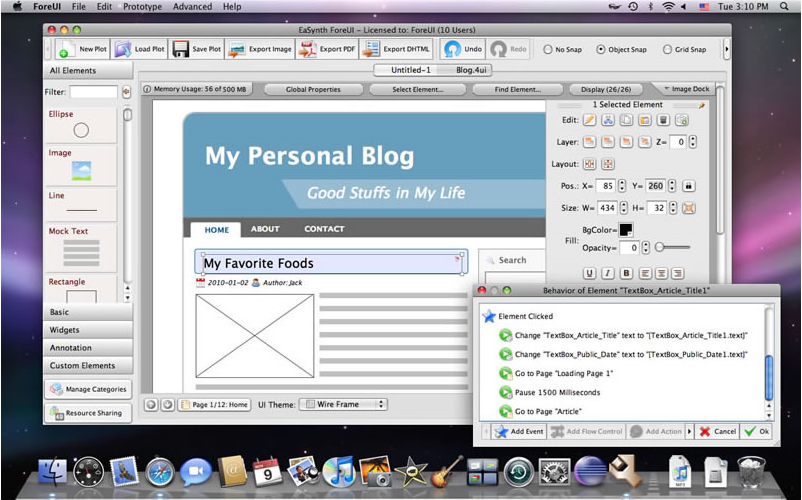Click the size fit icon next to H field
Image resolution: width=802 pixels, height=500 pixels.
(688, 208)
